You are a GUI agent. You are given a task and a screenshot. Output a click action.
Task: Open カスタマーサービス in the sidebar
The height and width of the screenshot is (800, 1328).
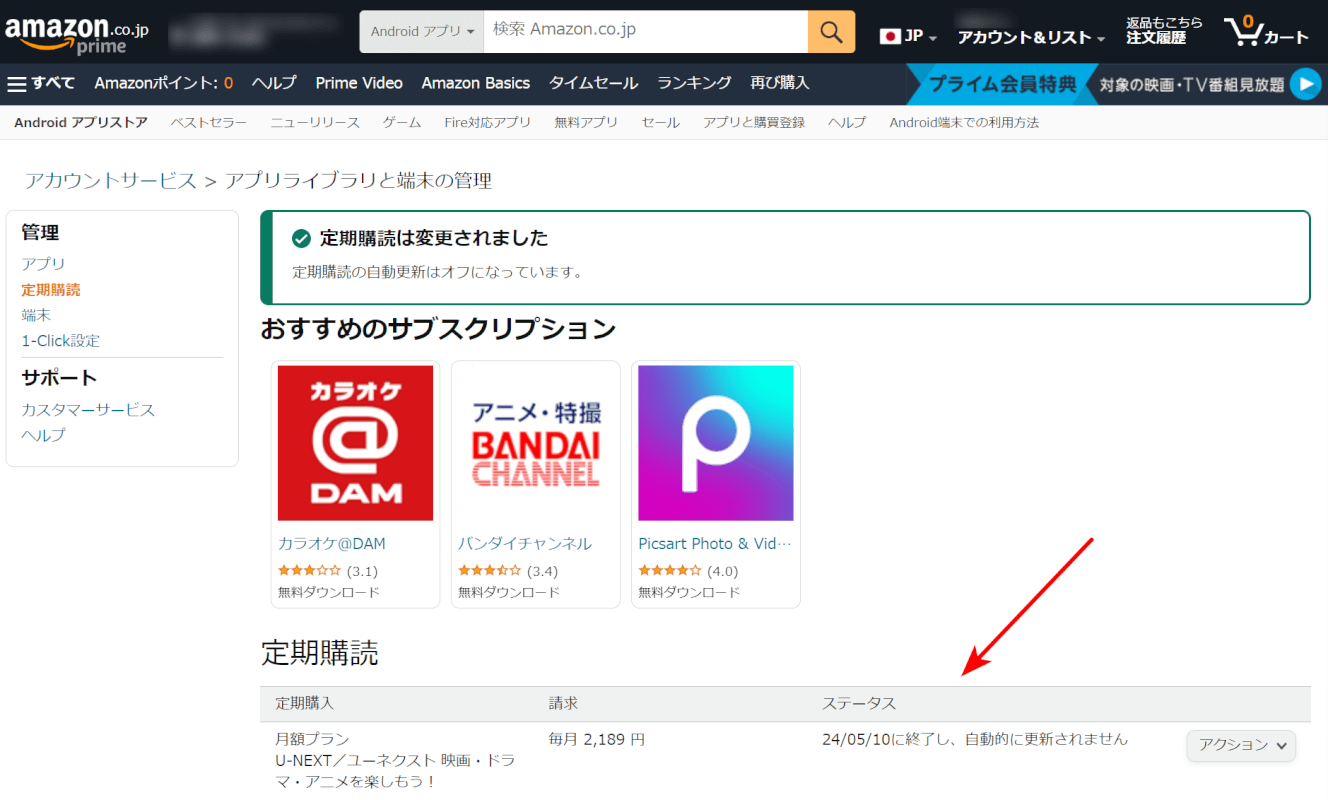[88, 410]
